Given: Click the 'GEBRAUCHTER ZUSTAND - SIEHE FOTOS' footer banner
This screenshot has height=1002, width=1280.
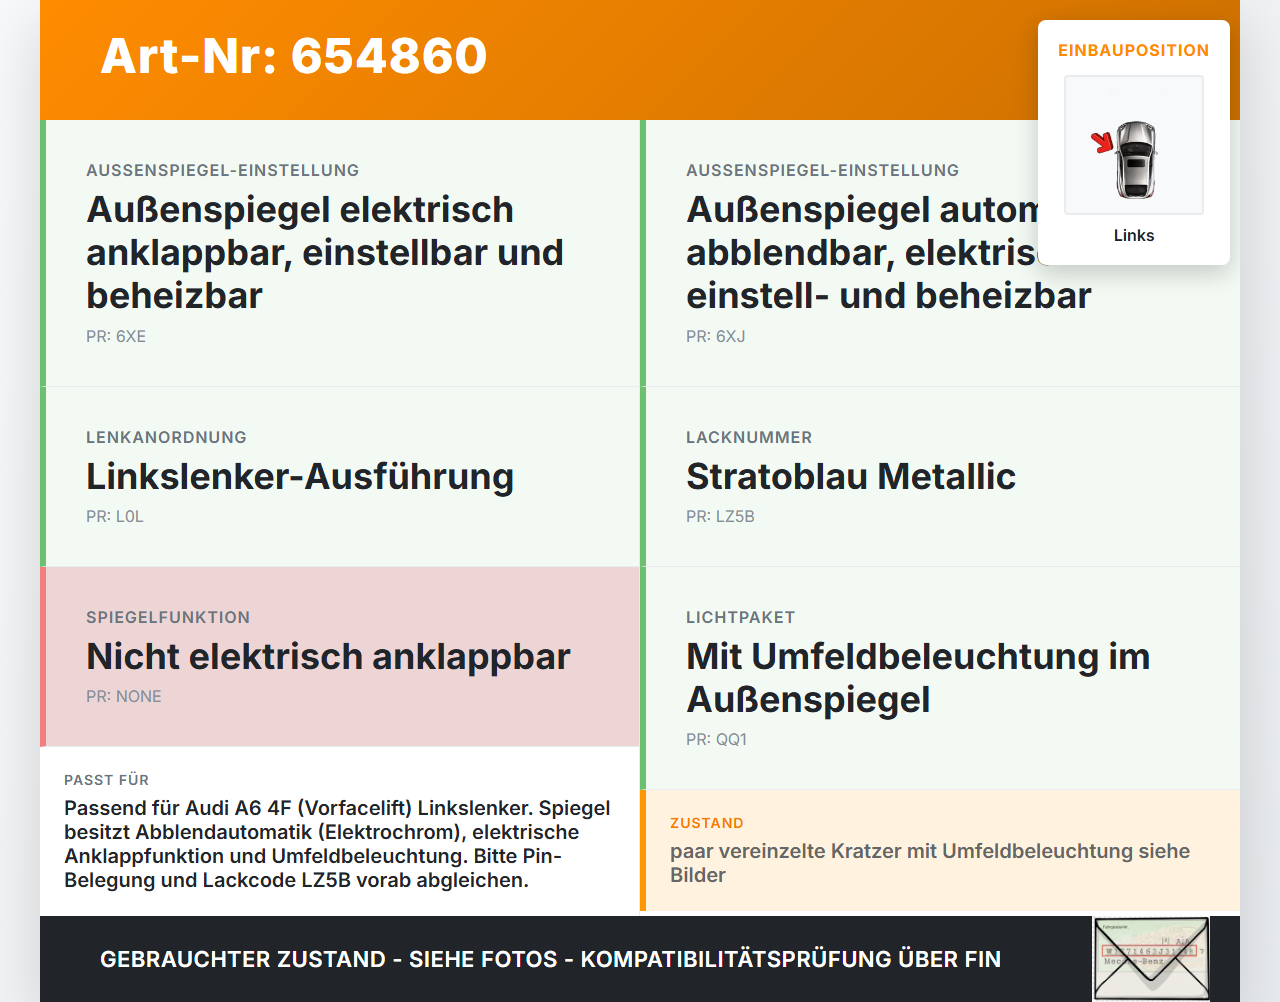Looking at the screenshot, I should (x=550, y=959).
